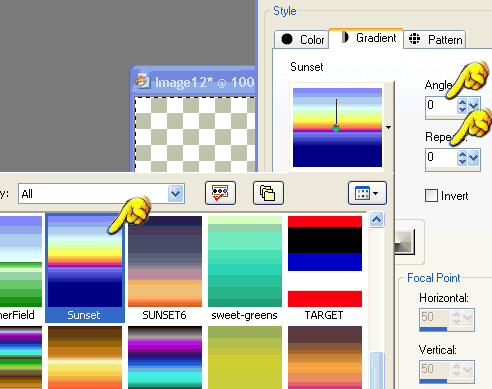Select the SUNSET6 gradient thumbnail

[x=165, y=262]
